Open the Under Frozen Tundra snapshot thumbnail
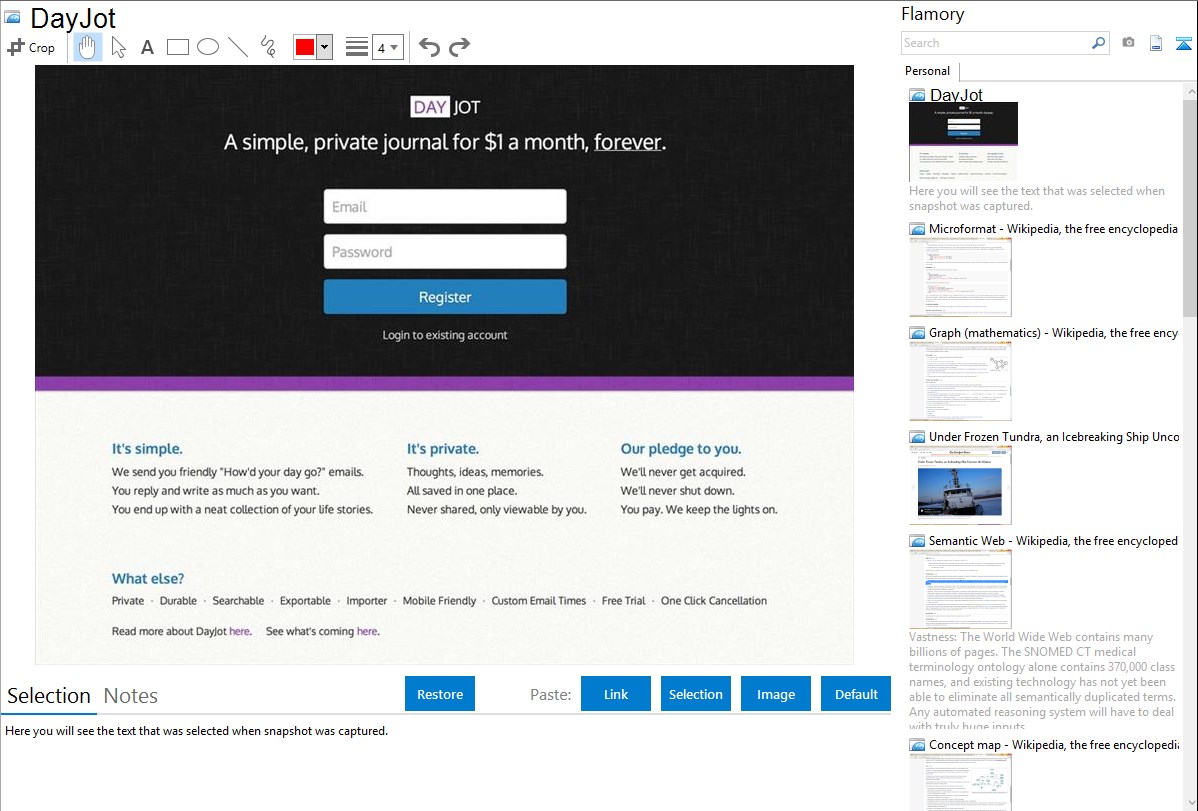The width and height of the screenshot is (1198, 811). pyautogui.click(x=960, y=485)
